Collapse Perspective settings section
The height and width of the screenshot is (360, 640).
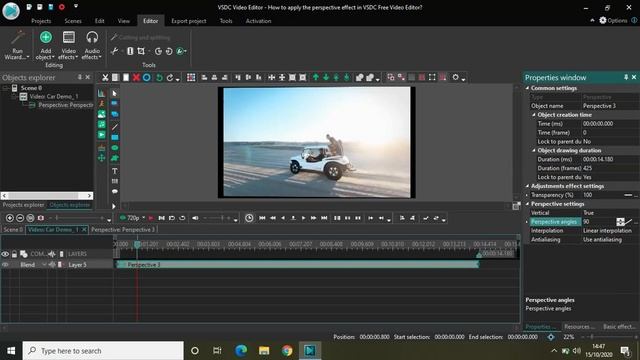pyautogui.click(x=527, y=204)
